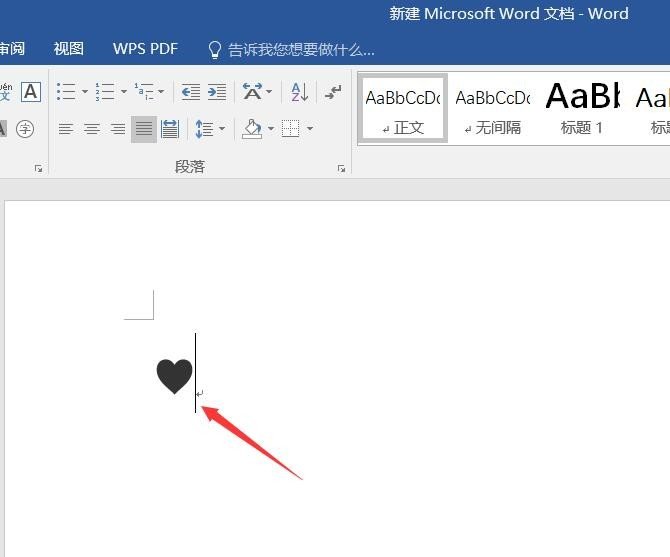
Task: Apply the 正文 normal style
Action: [x=403, y=109]
